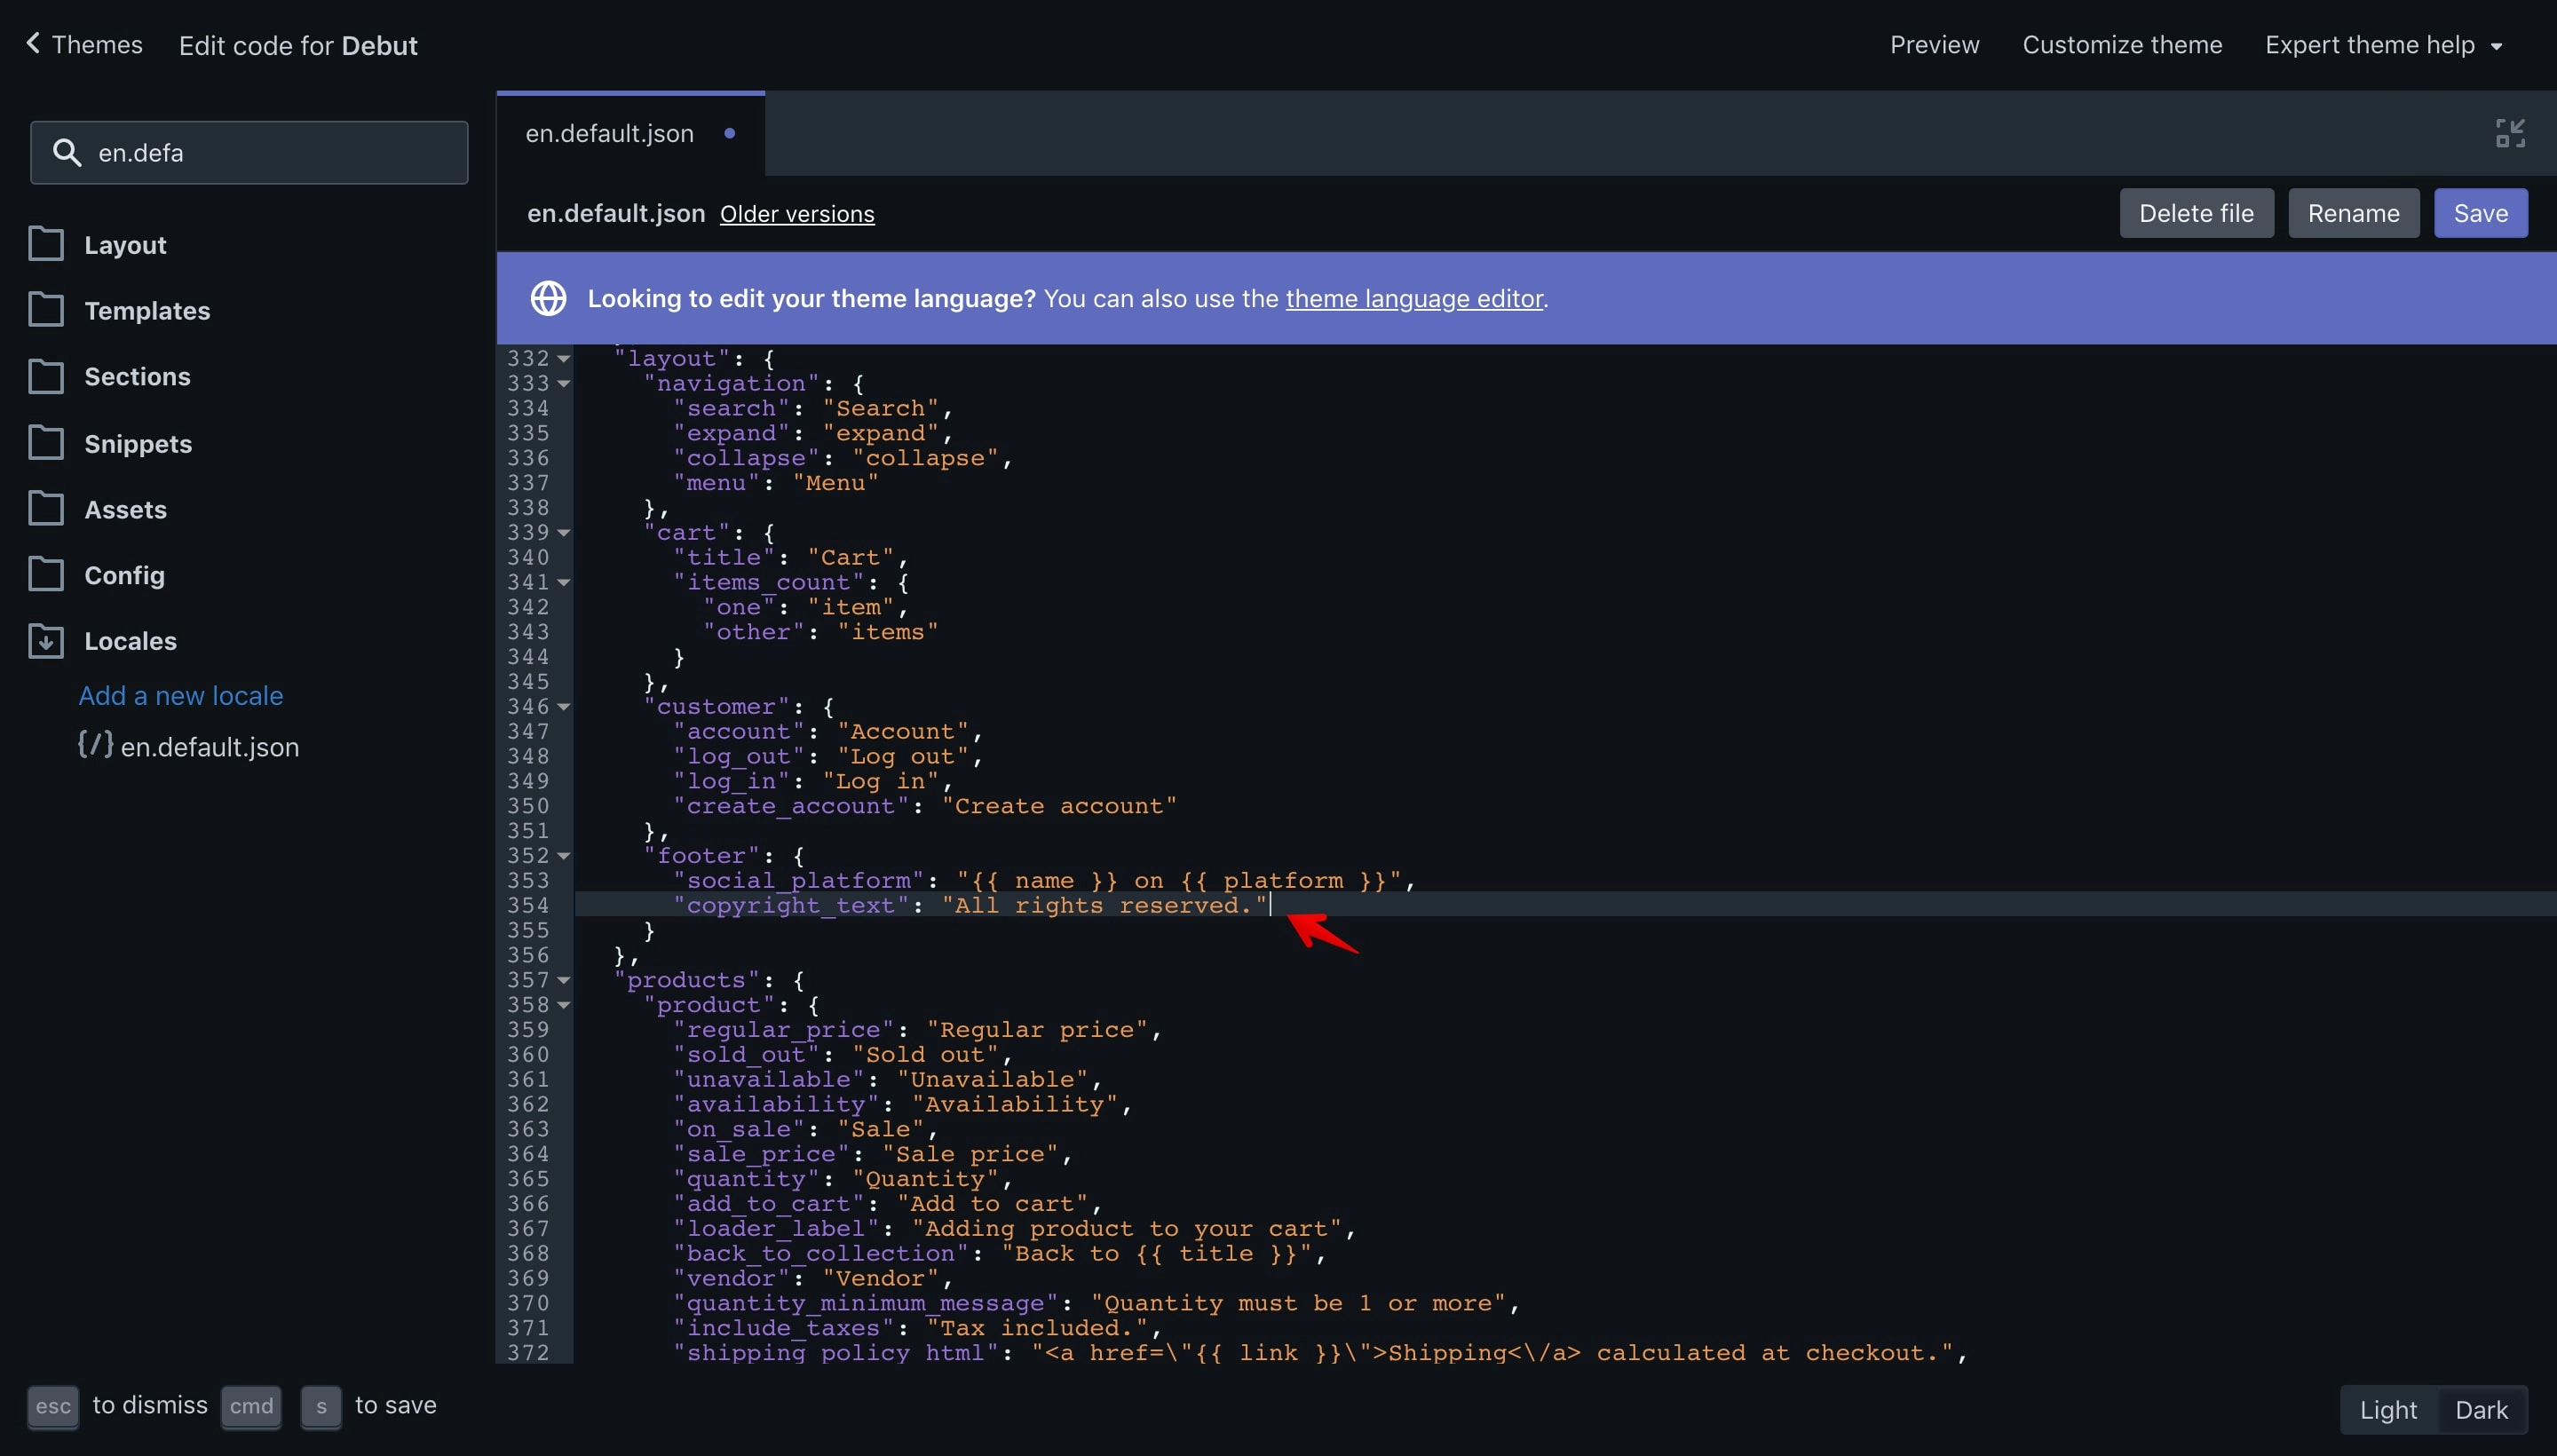Screen dimensions: 2557x1456
Task: Click the Save button
Action: pos(2480,213)
